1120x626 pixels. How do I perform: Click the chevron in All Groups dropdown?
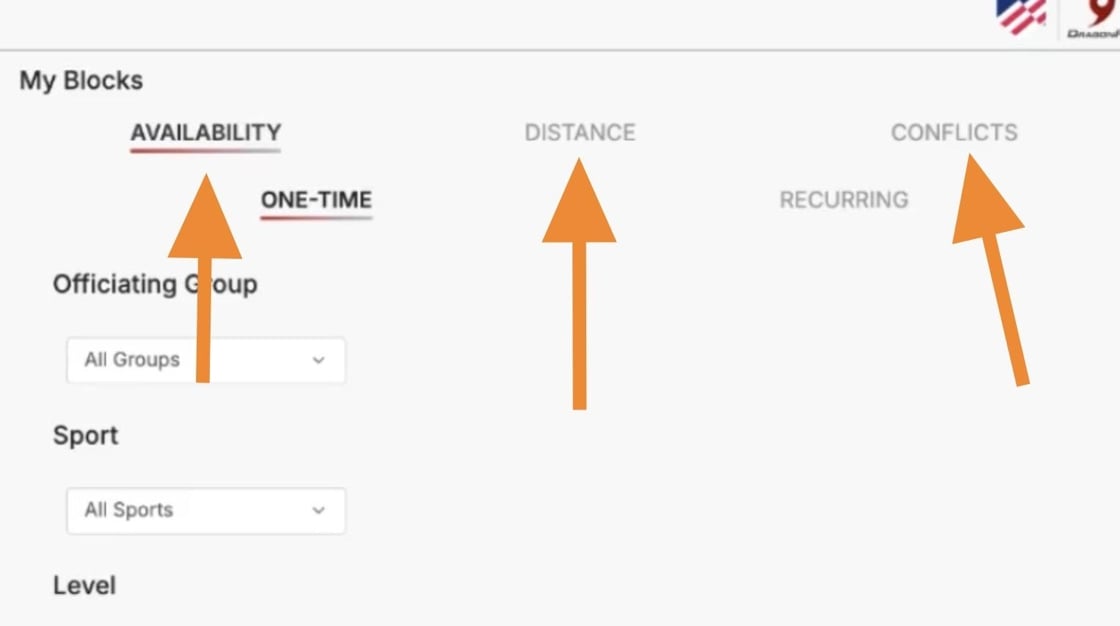[319, 360]
